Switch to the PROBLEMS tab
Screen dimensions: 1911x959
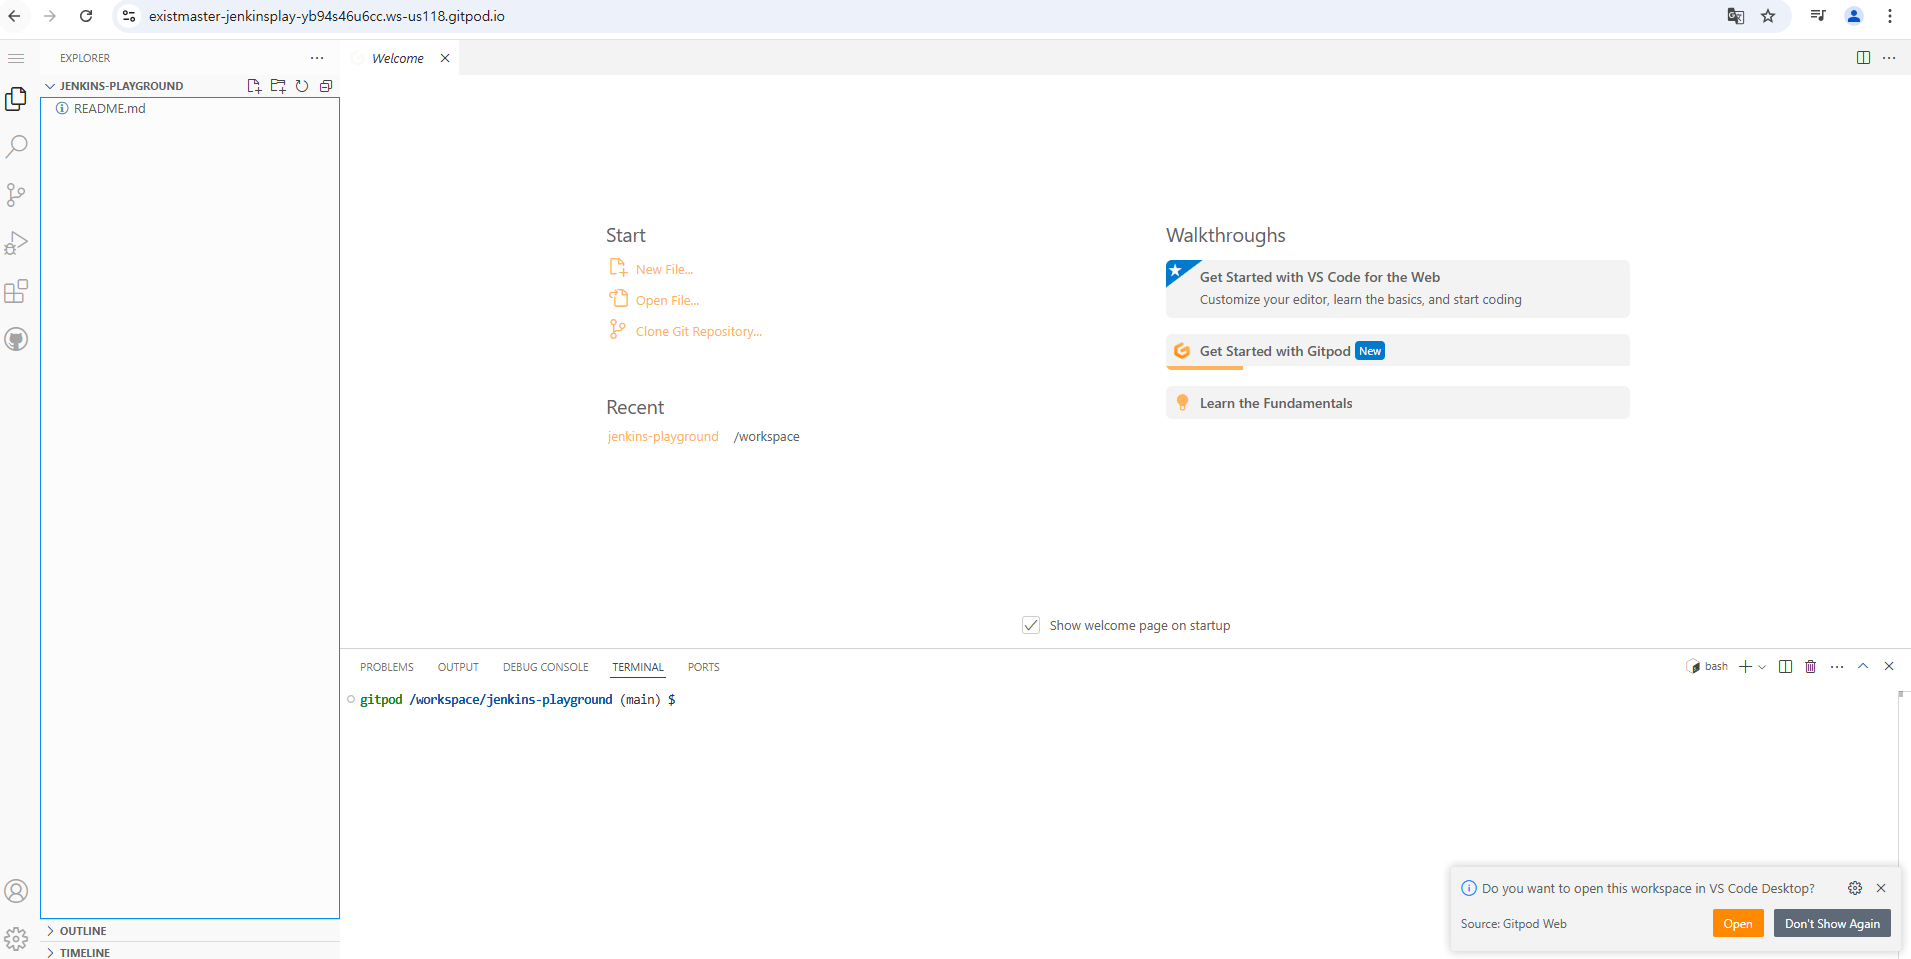387,667
